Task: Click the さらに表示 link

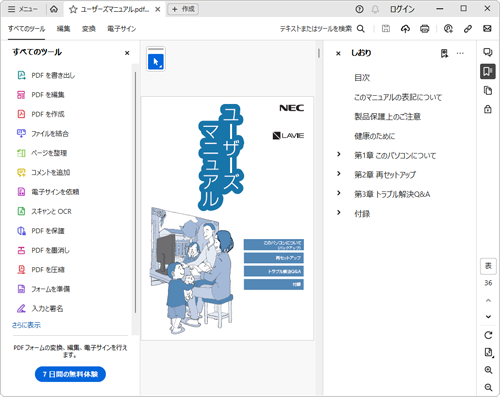Action: (26, 325)
